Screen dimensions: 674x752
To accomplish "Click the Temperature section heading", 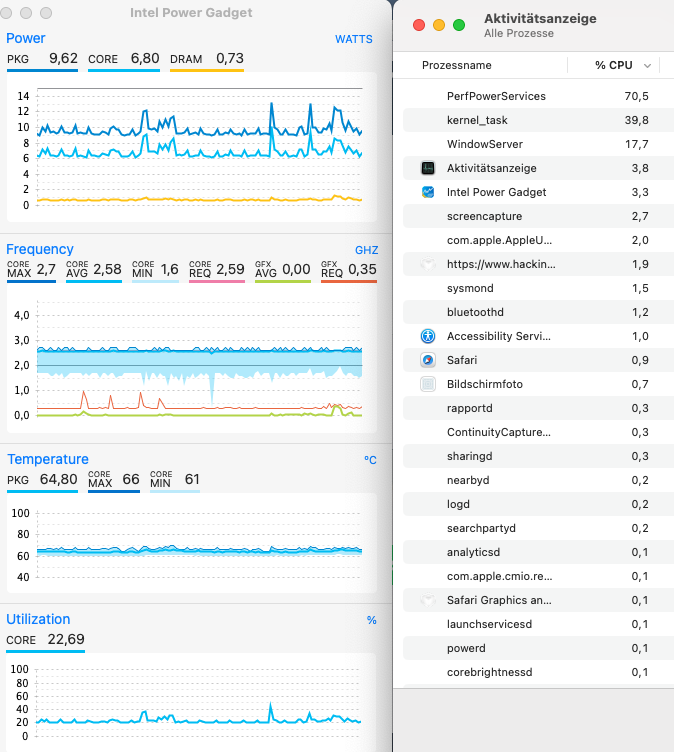I will click(x=47, y=459).
